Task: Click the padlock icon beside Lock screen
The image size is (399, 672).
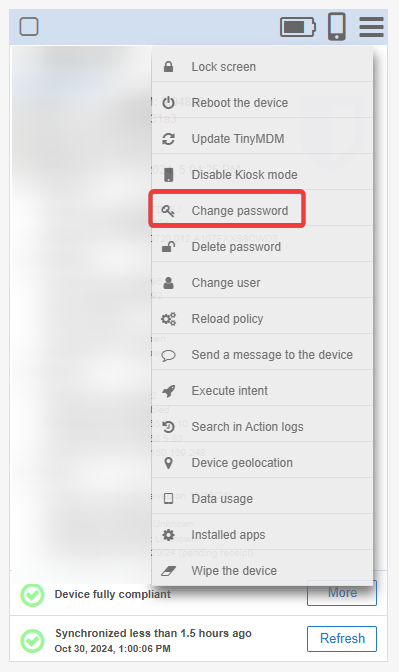Action: coord(168,67)
